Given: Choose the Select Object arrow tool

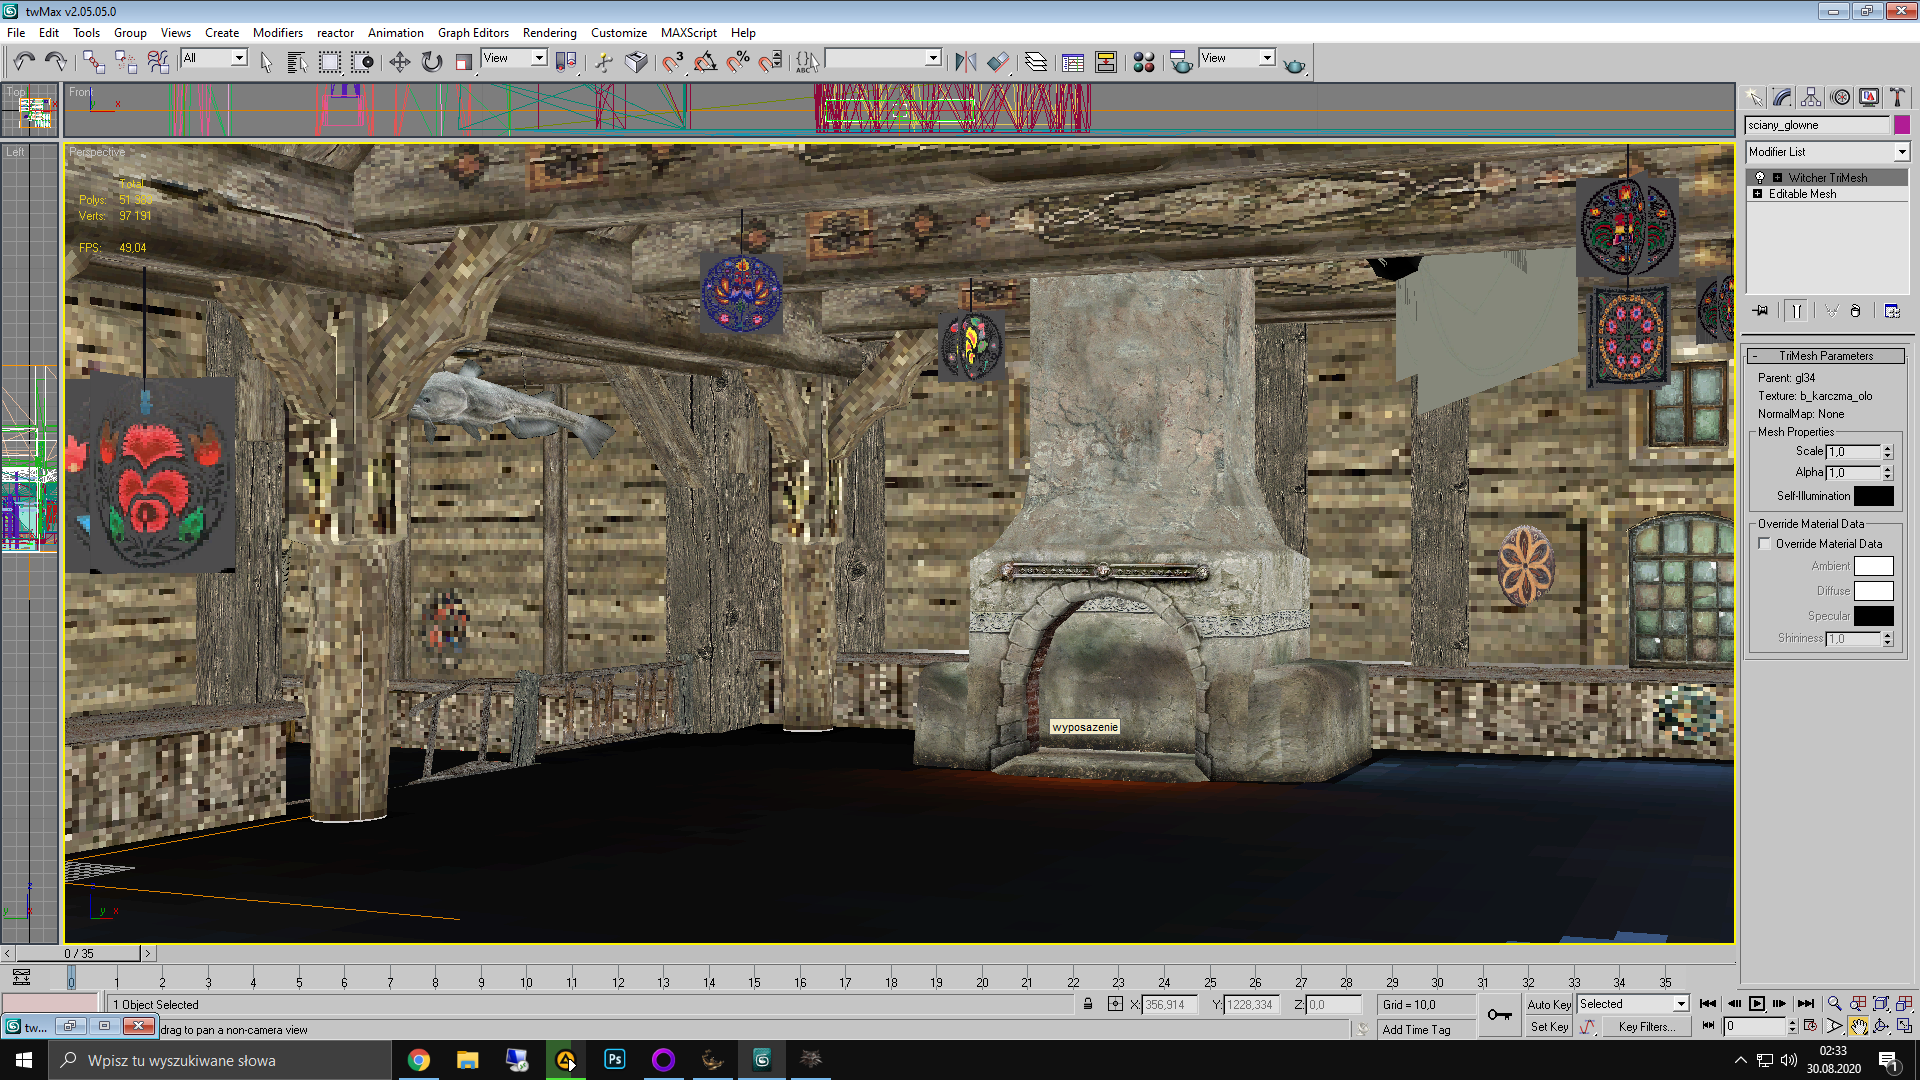Looking at the screenshot, I should 266,62.
